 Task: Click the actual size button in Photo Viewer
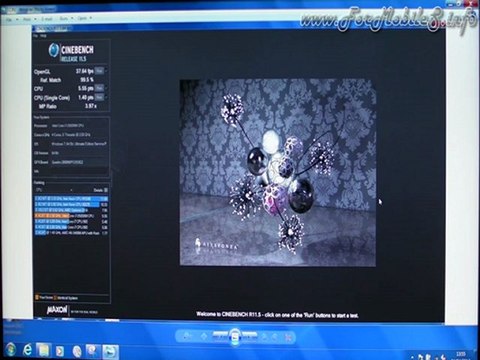tap(204, 337)
